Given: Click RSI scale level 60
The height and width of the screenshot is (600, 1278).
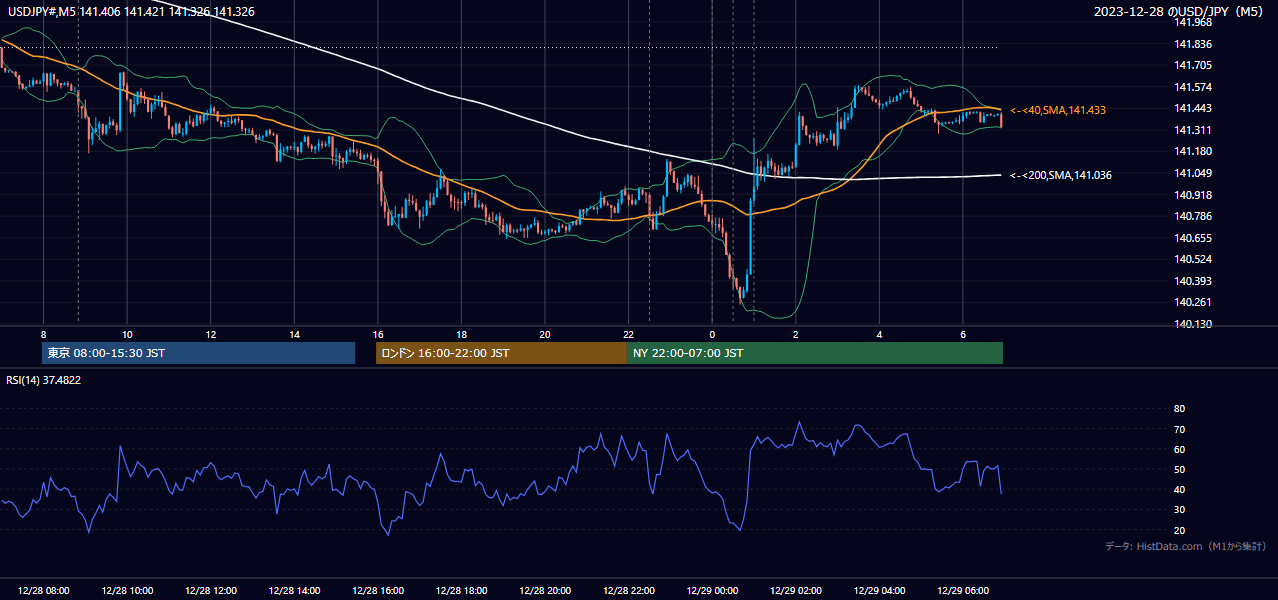Looking at the screenshot, I should pos(1179,449).
